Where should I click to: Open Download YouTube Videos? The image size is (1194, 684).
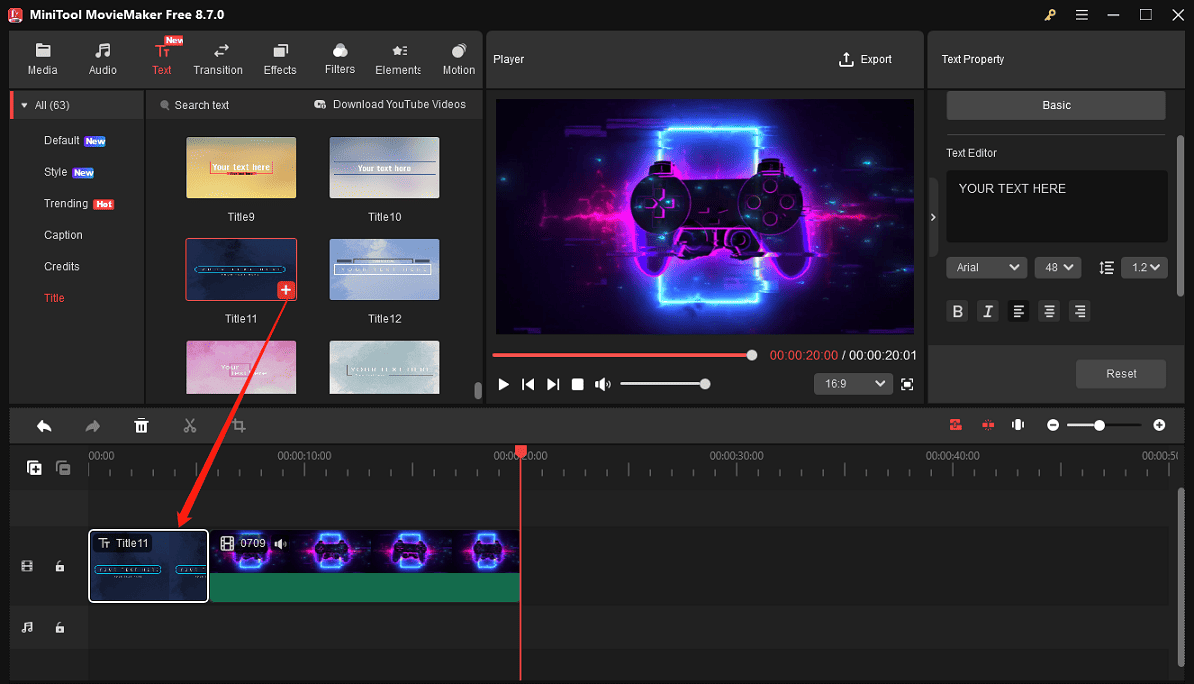tap(390, 104)
